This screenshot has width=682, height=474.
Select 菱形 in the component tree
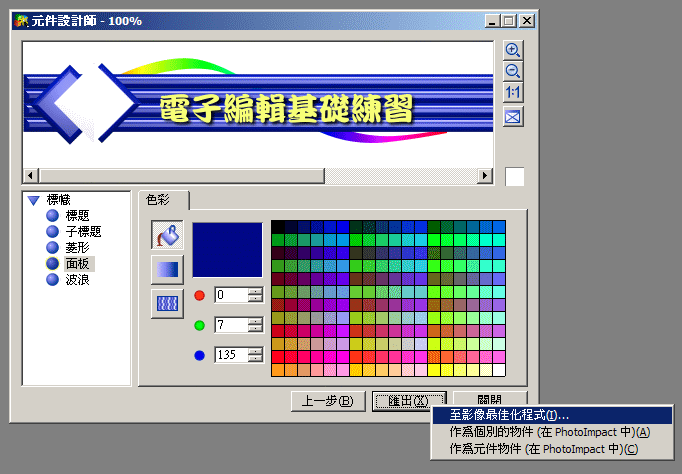77,247
